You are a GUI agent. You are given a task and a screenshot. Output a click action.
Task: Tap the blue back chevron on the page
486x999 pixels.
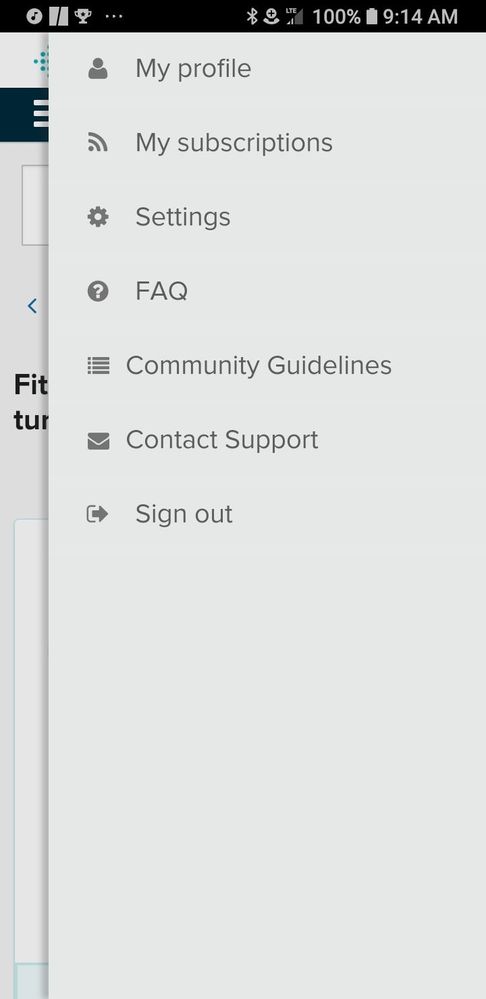tap(32, 306)
